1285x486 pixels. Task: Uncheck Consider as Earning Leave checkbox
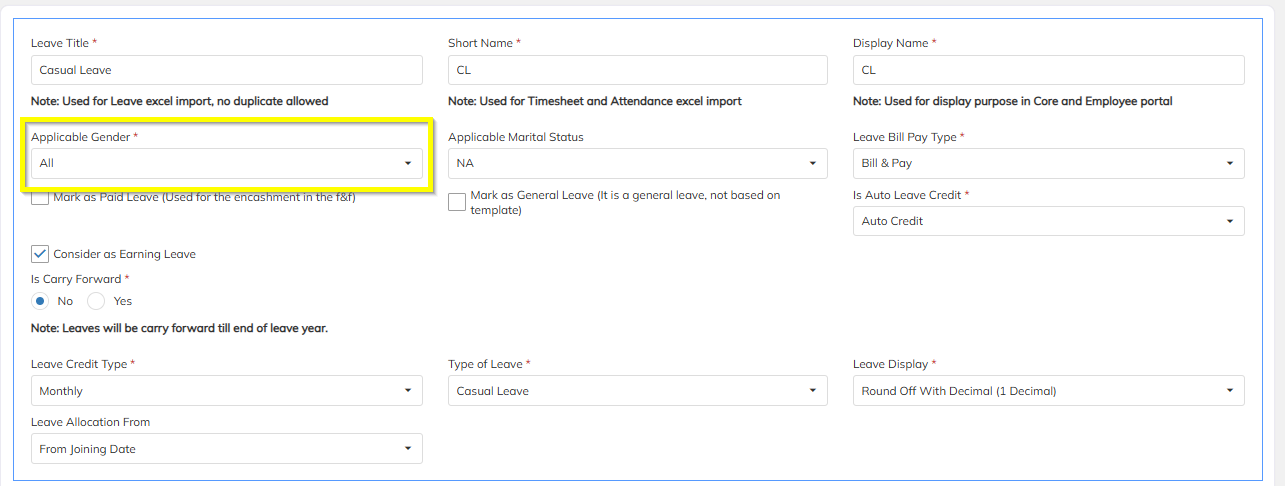point(40,254)
